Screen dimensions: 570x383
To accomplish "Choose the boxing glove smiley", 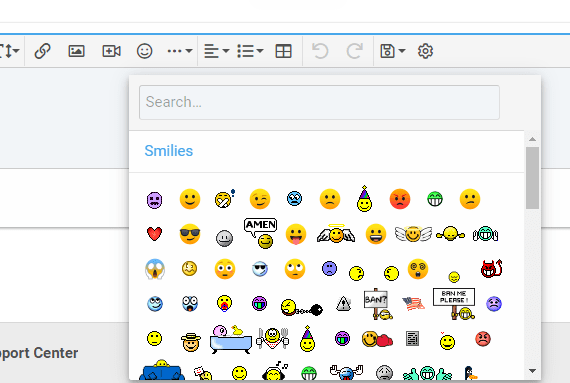I will point(377,339).
